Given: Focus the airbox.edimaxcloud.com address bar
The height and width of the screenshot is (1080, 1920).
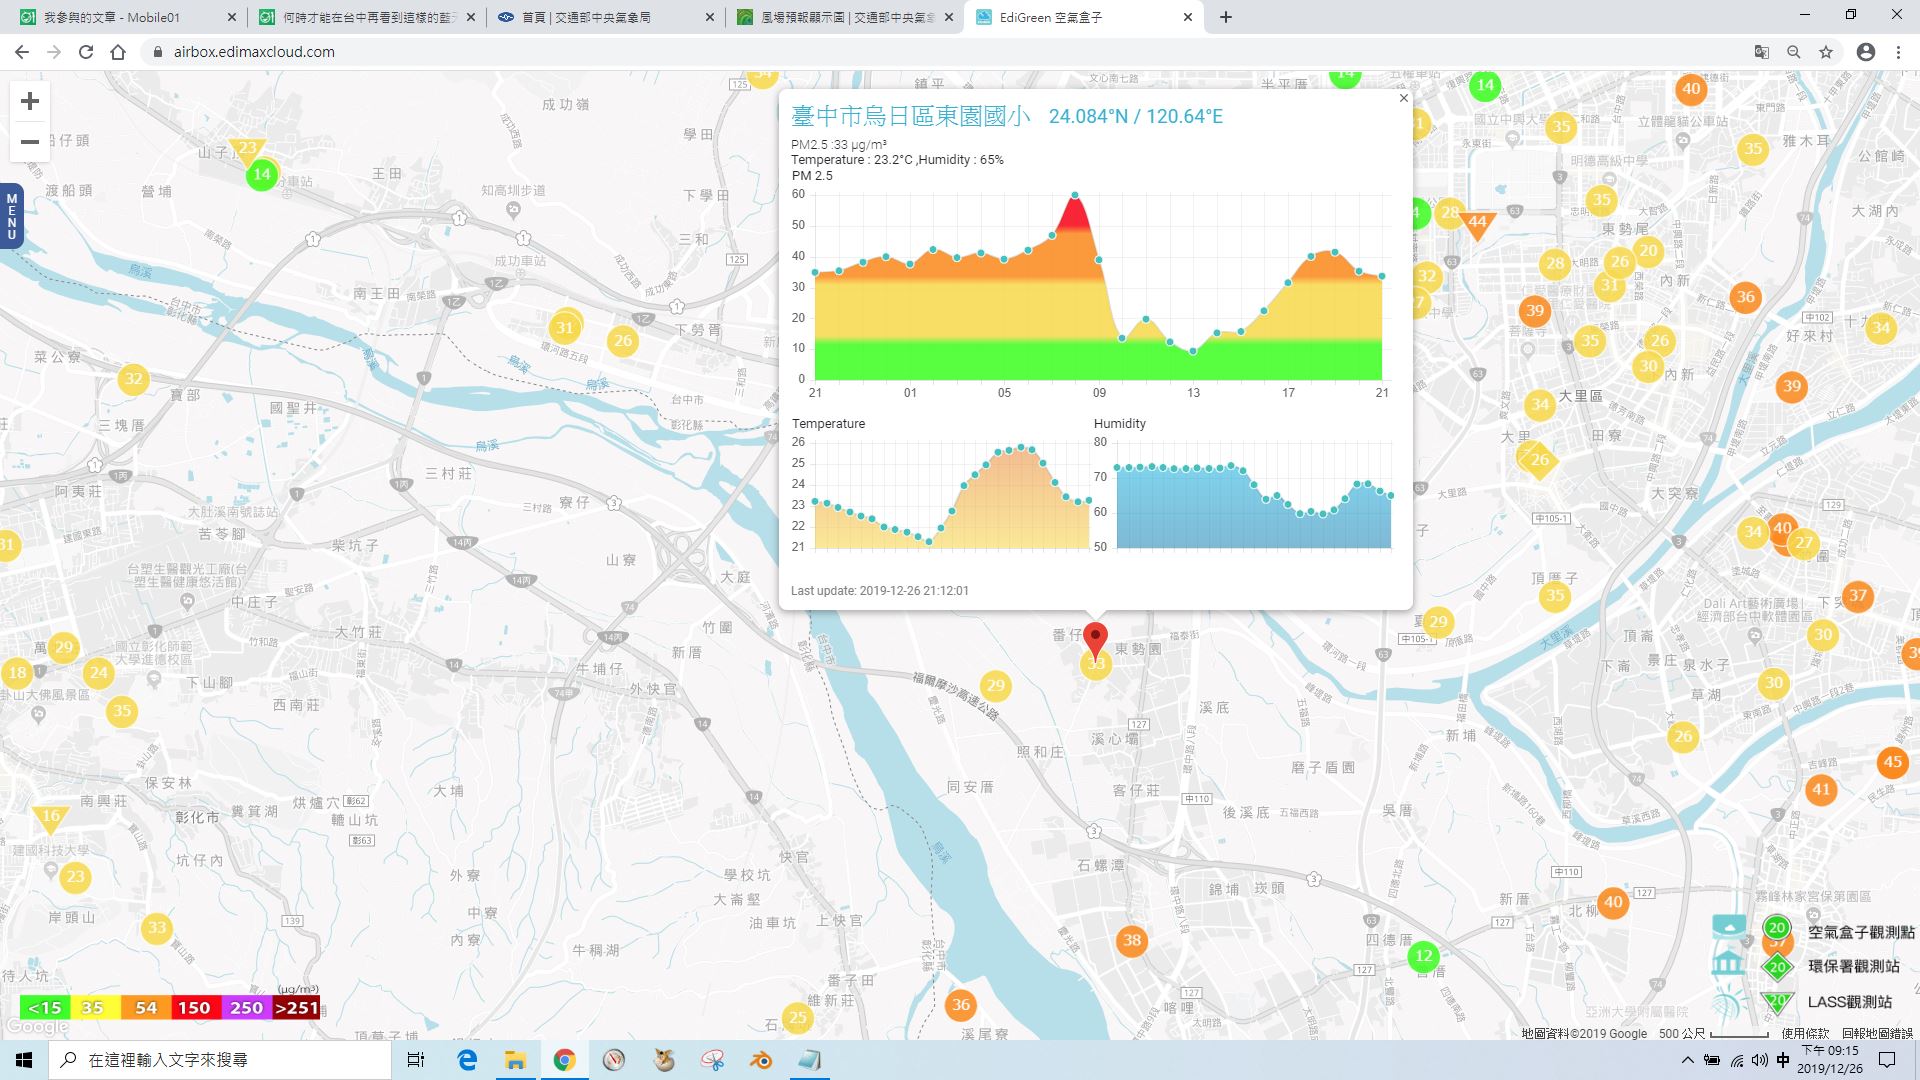Looking at the screenshot, I should tap(940, 52).
